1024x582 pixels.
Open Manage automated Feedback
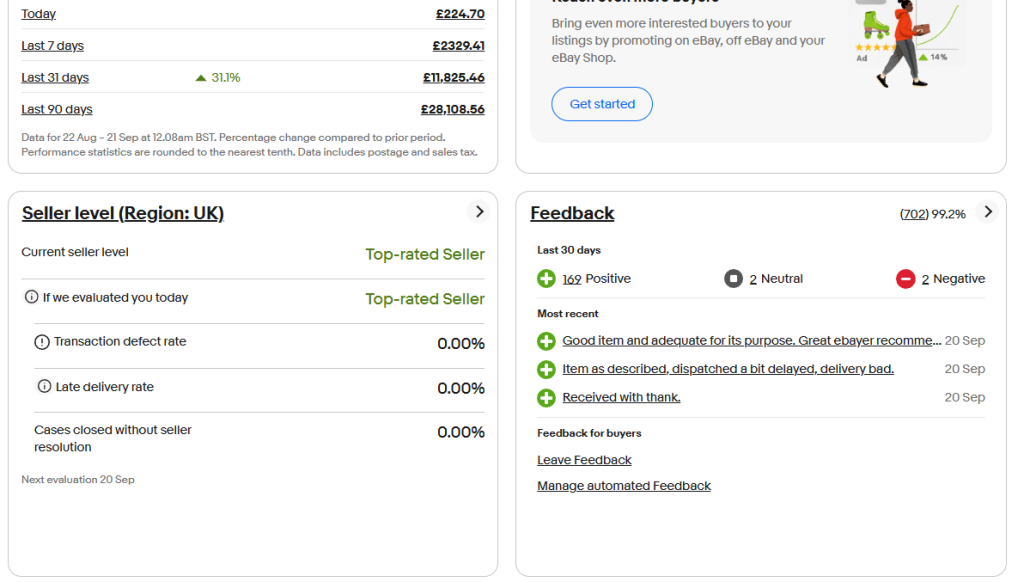click(624, 486)
